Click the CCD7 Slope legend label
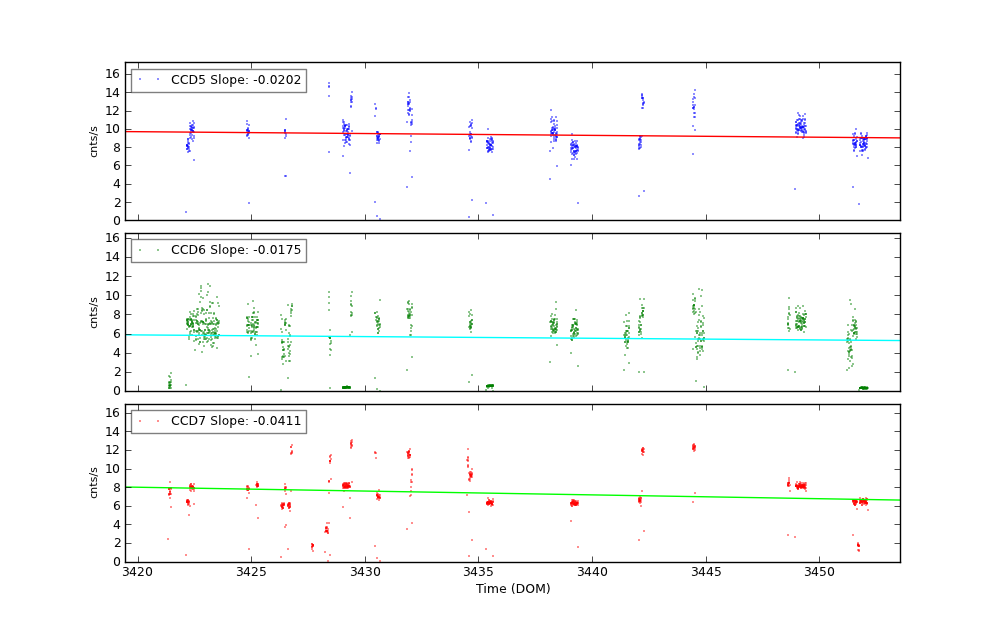 pyautogui.click(x=235, y=421)
